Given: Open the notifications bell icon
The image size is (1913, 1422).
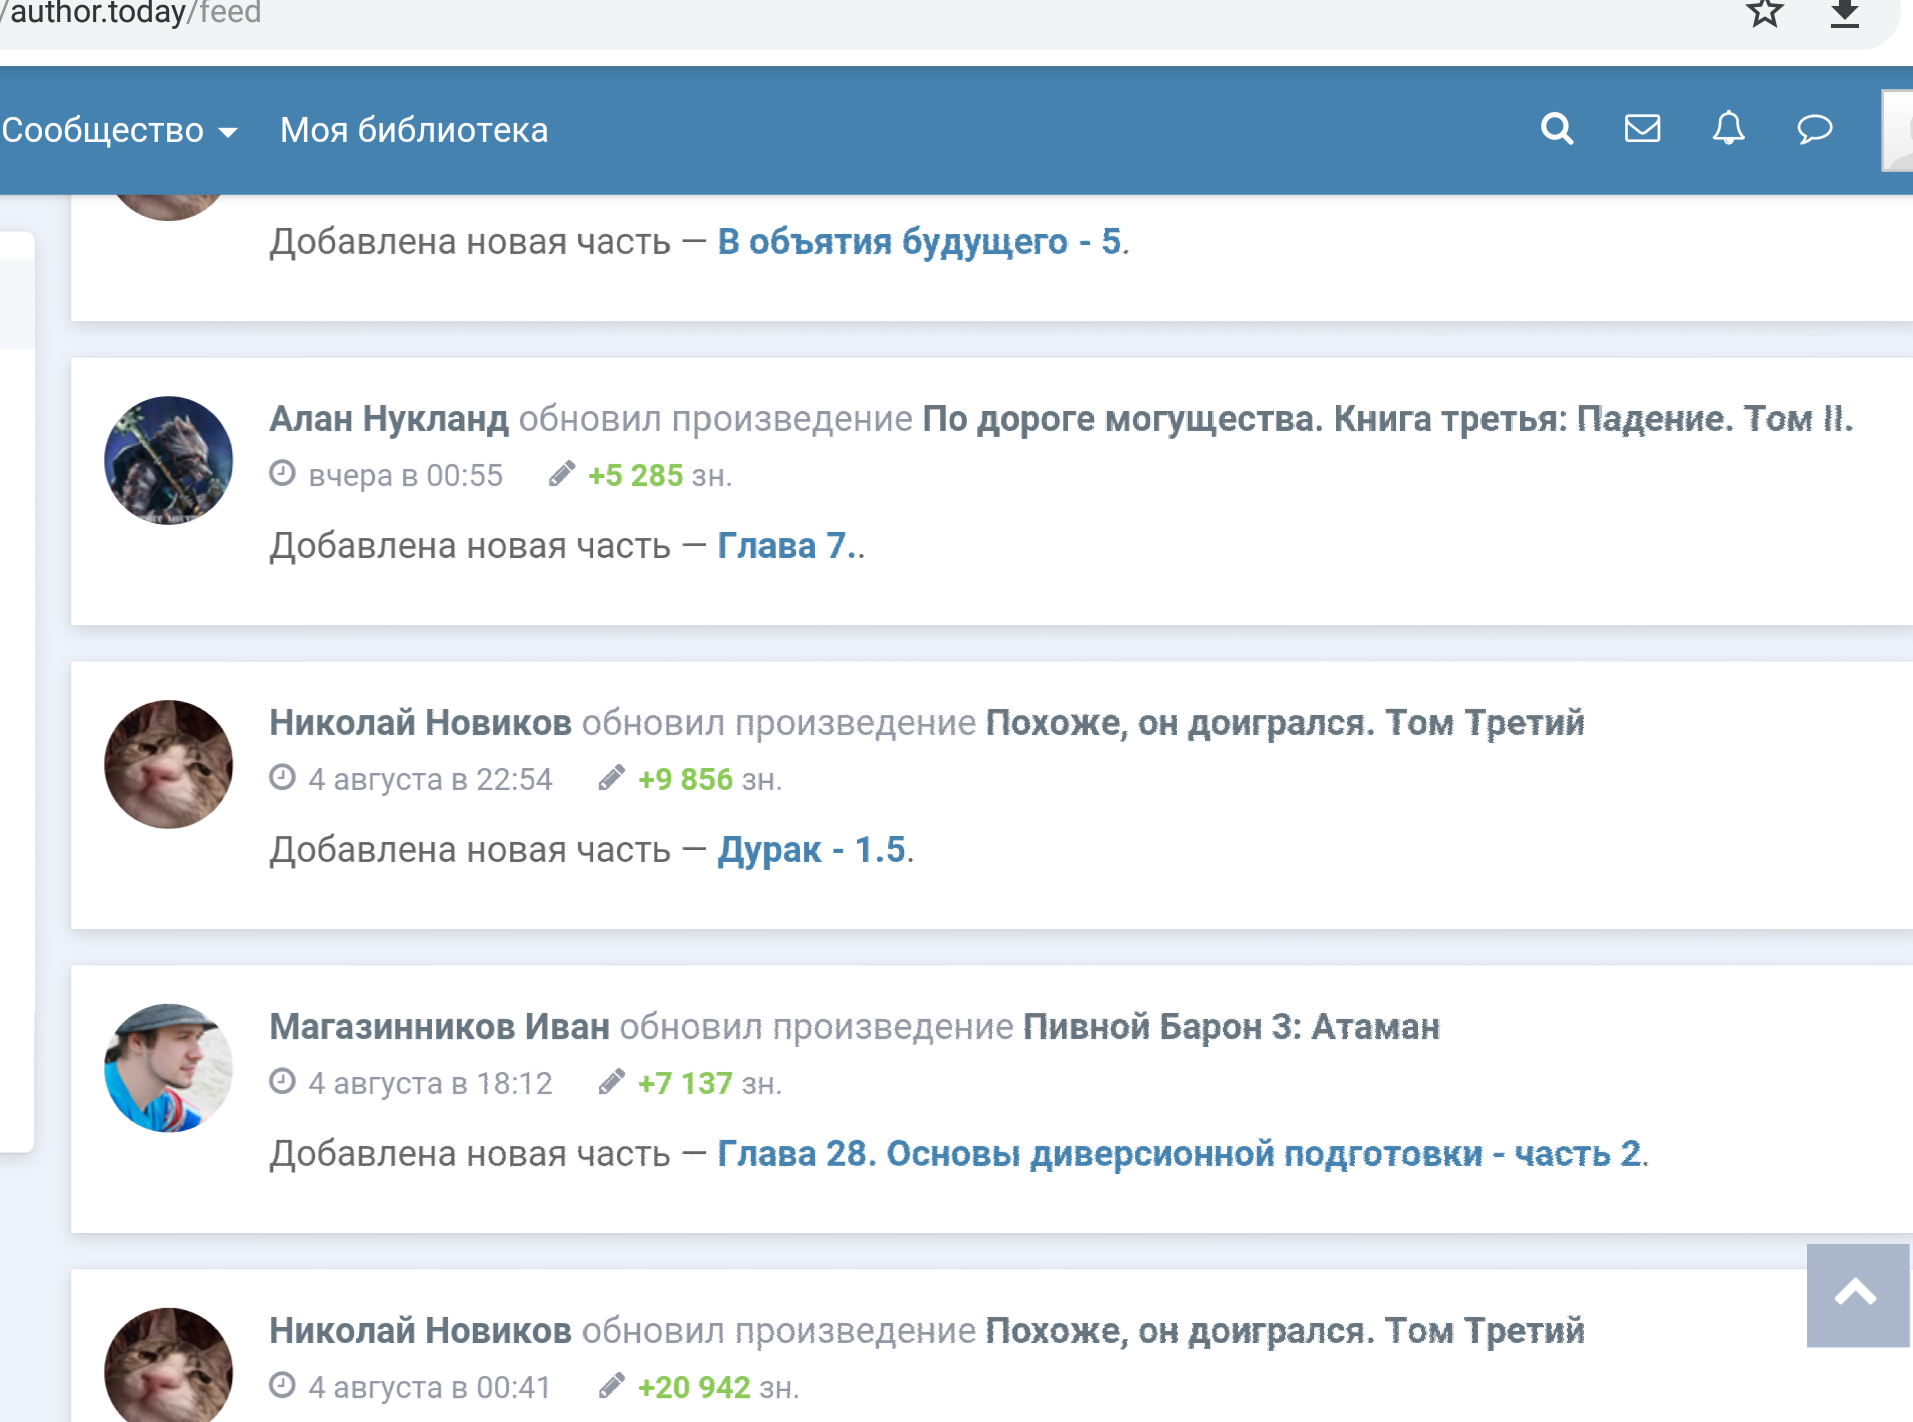Looking at the screenshot, I should coord(1728,129).
